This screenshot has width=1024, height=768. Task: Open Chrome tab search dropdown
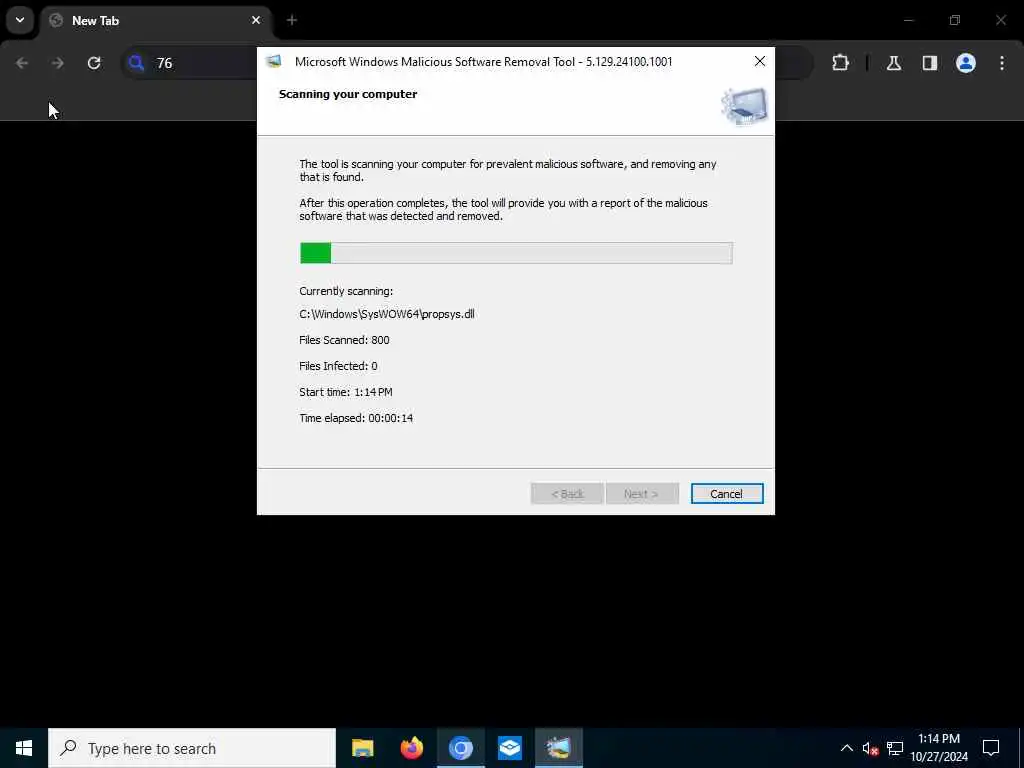[20, 20]
